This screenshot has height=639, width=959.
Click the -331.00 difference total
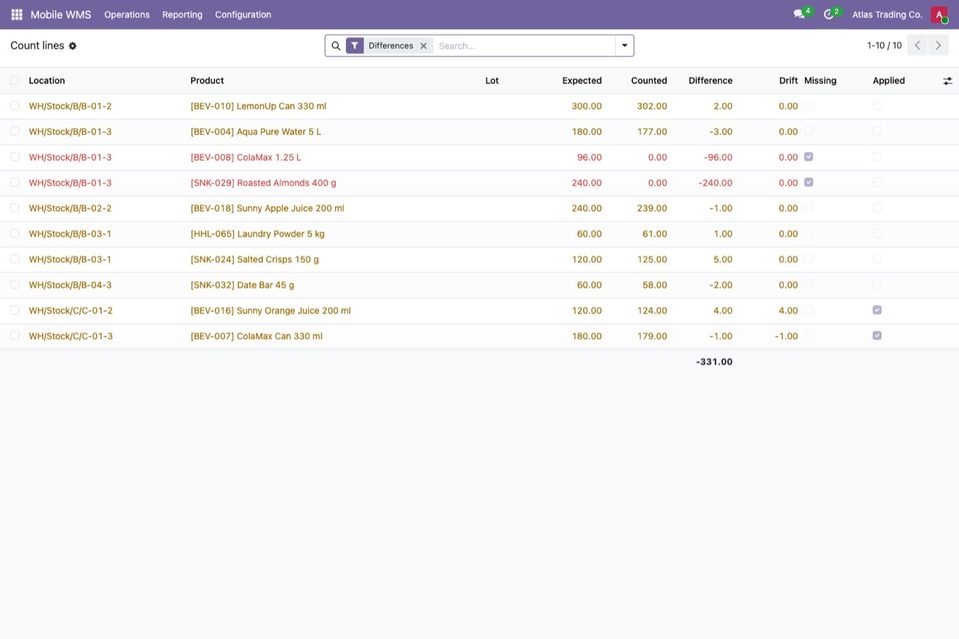pyautogui.click(x=714, y=361)
